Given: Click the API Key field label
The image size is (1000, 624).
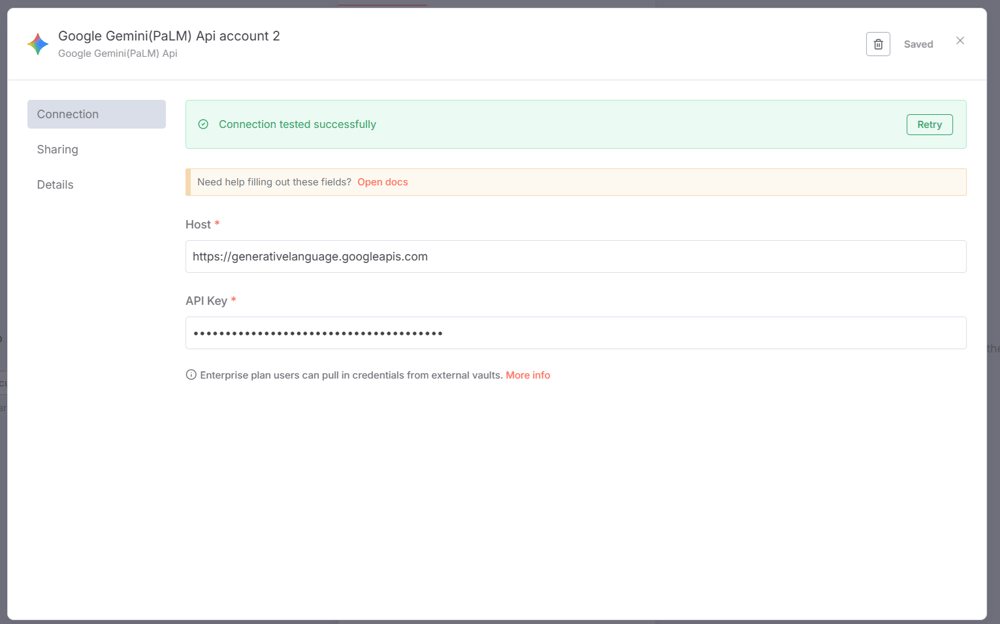Looking at the screenshot, I should coord(206,301).
